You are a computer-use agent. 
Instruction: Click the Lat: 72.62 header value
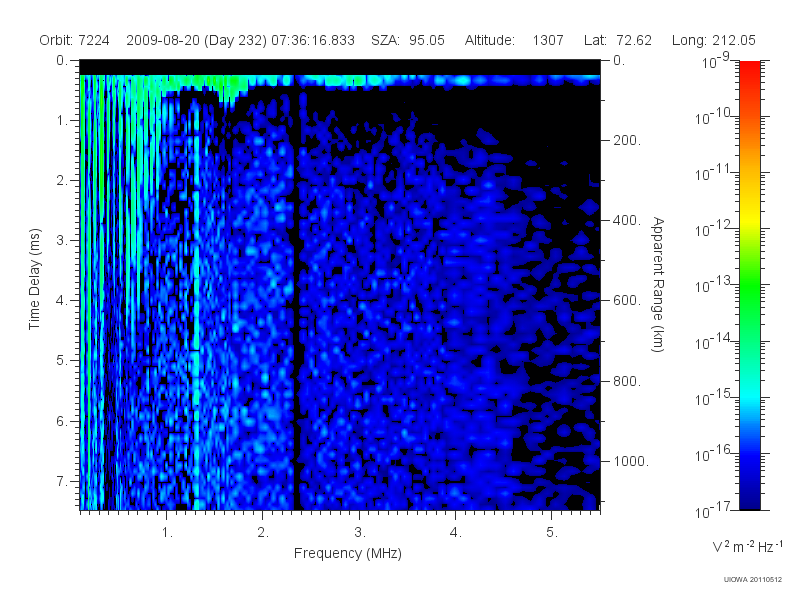[x=618, y=40]
